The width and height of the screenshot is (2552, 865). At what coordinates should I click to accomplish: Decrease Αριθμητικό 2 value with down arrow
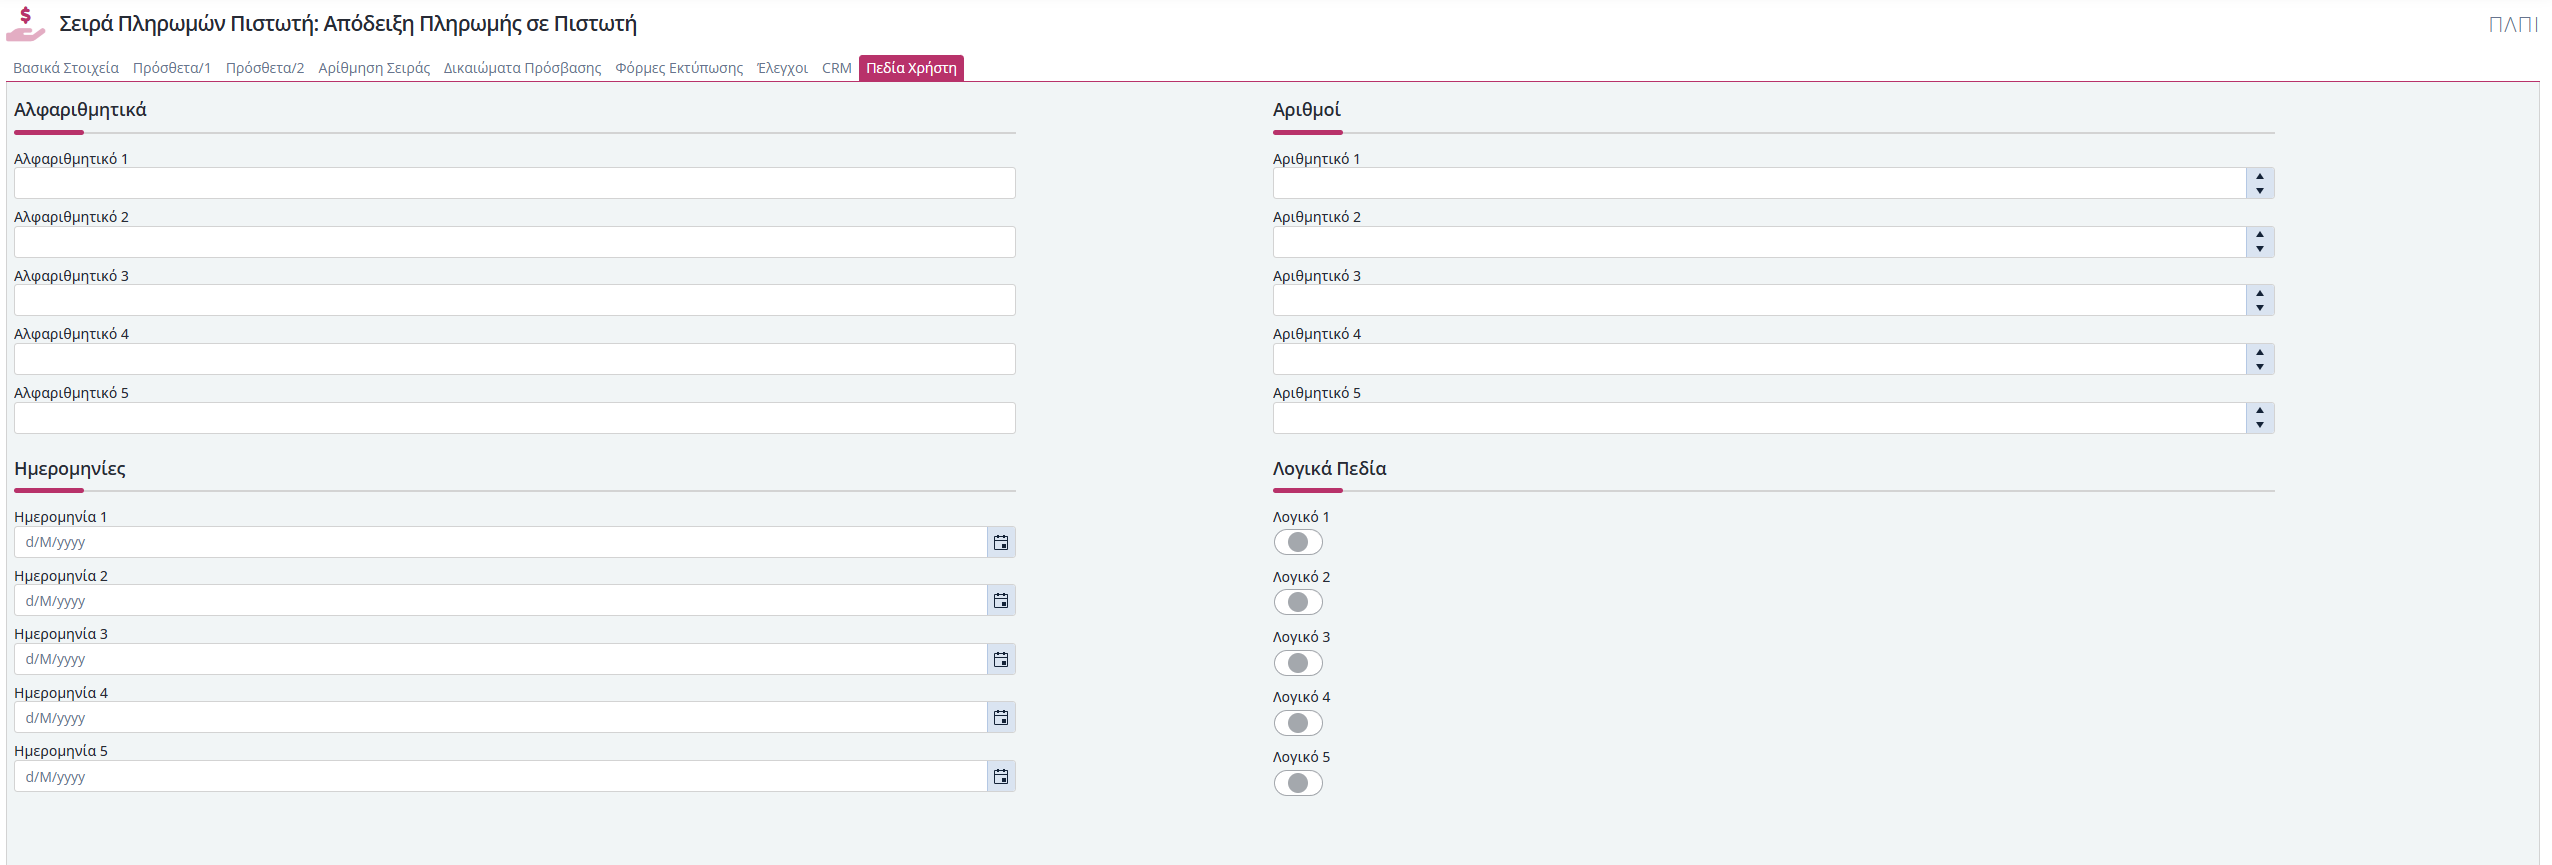tap(2260, 249)
